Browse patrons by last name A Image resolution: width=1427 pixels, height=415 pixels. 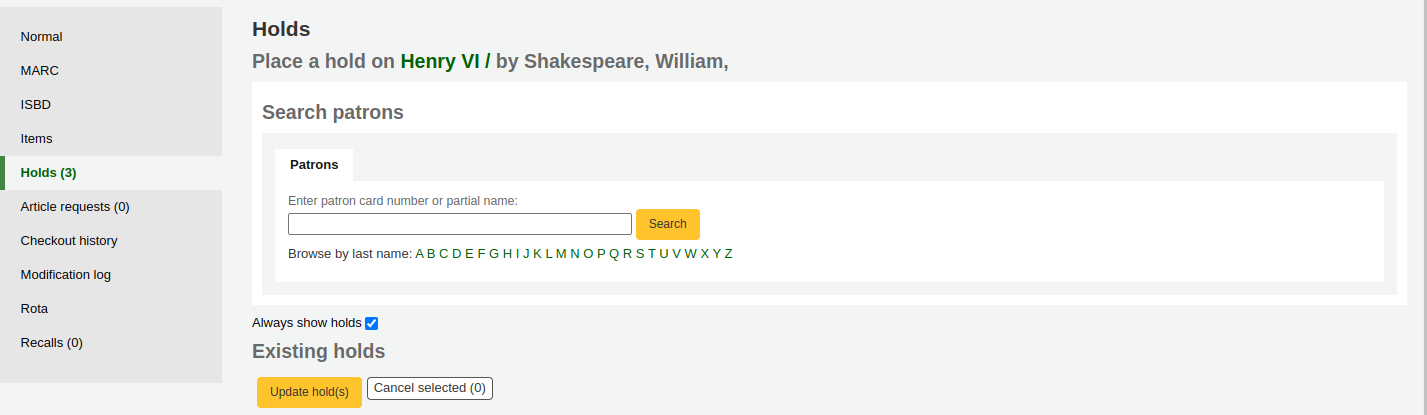coord(419,254)
